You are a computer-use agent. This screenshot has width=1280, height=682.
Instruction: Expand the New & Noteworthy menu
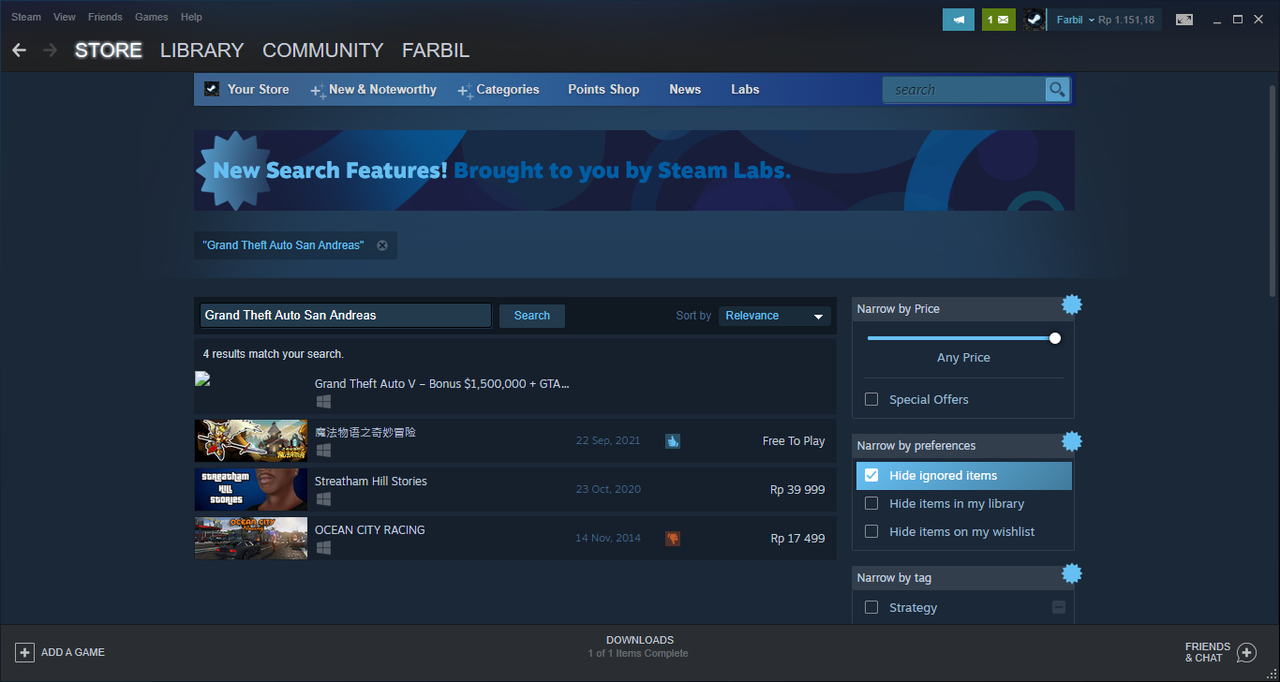point(373,90)
